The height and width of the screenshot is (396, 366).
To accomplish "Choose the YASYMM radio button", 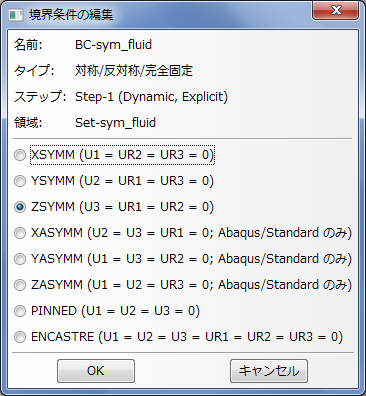I will 20,259.
